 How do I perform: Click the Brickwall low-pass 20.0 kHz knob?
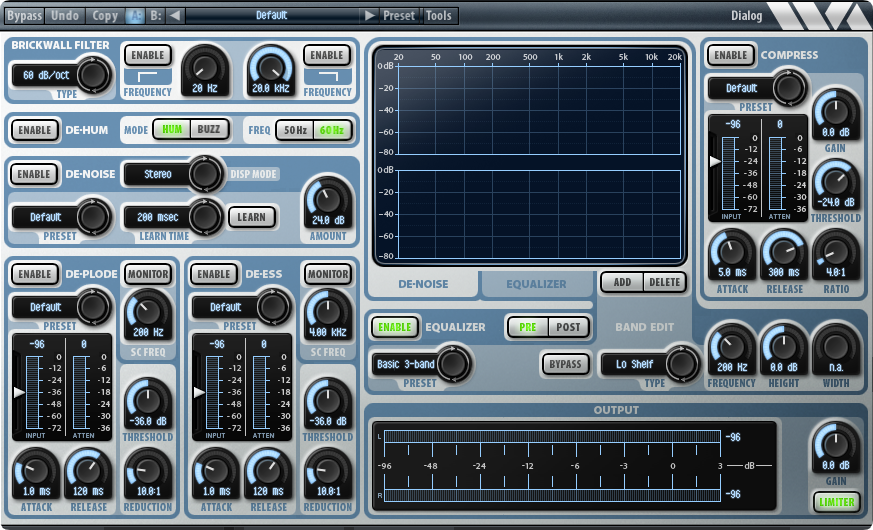tap(271, 67)
